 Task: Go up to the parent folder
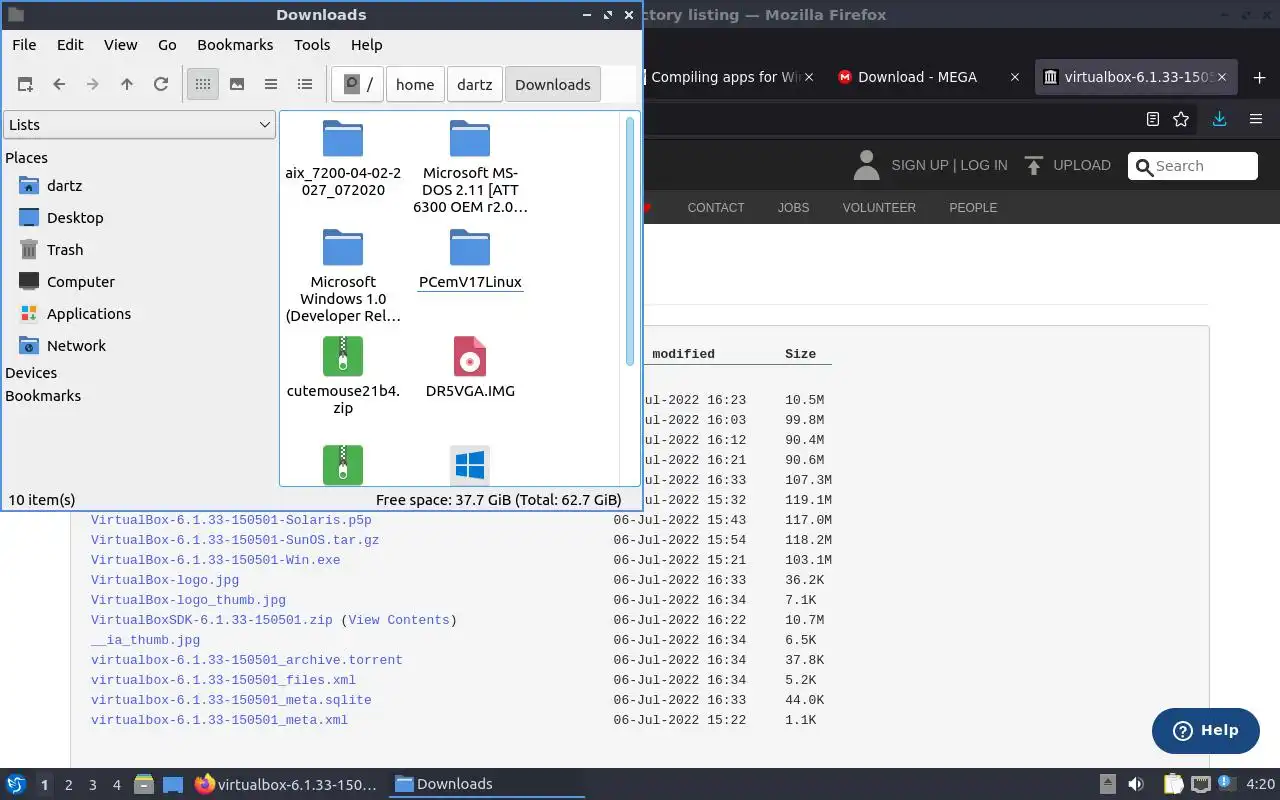(127, 85)
